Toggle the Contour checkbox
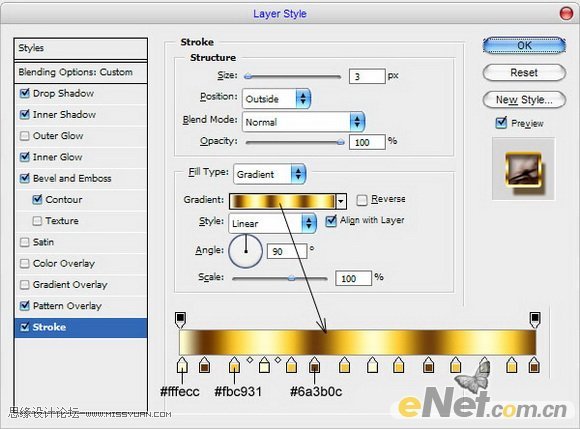The height and width of the screenshot is (429, 580). (x=37, y=199)
